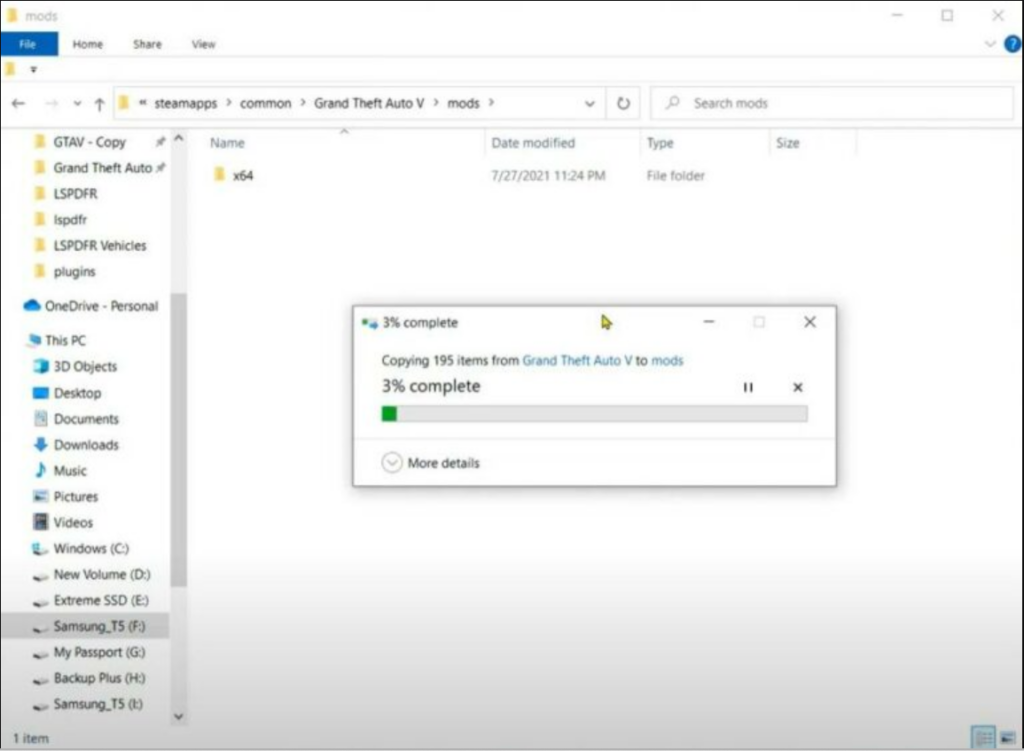Open Help via the question mark icon
The width and height of the screenshot is (1024, 751).
pos(1011,44)
